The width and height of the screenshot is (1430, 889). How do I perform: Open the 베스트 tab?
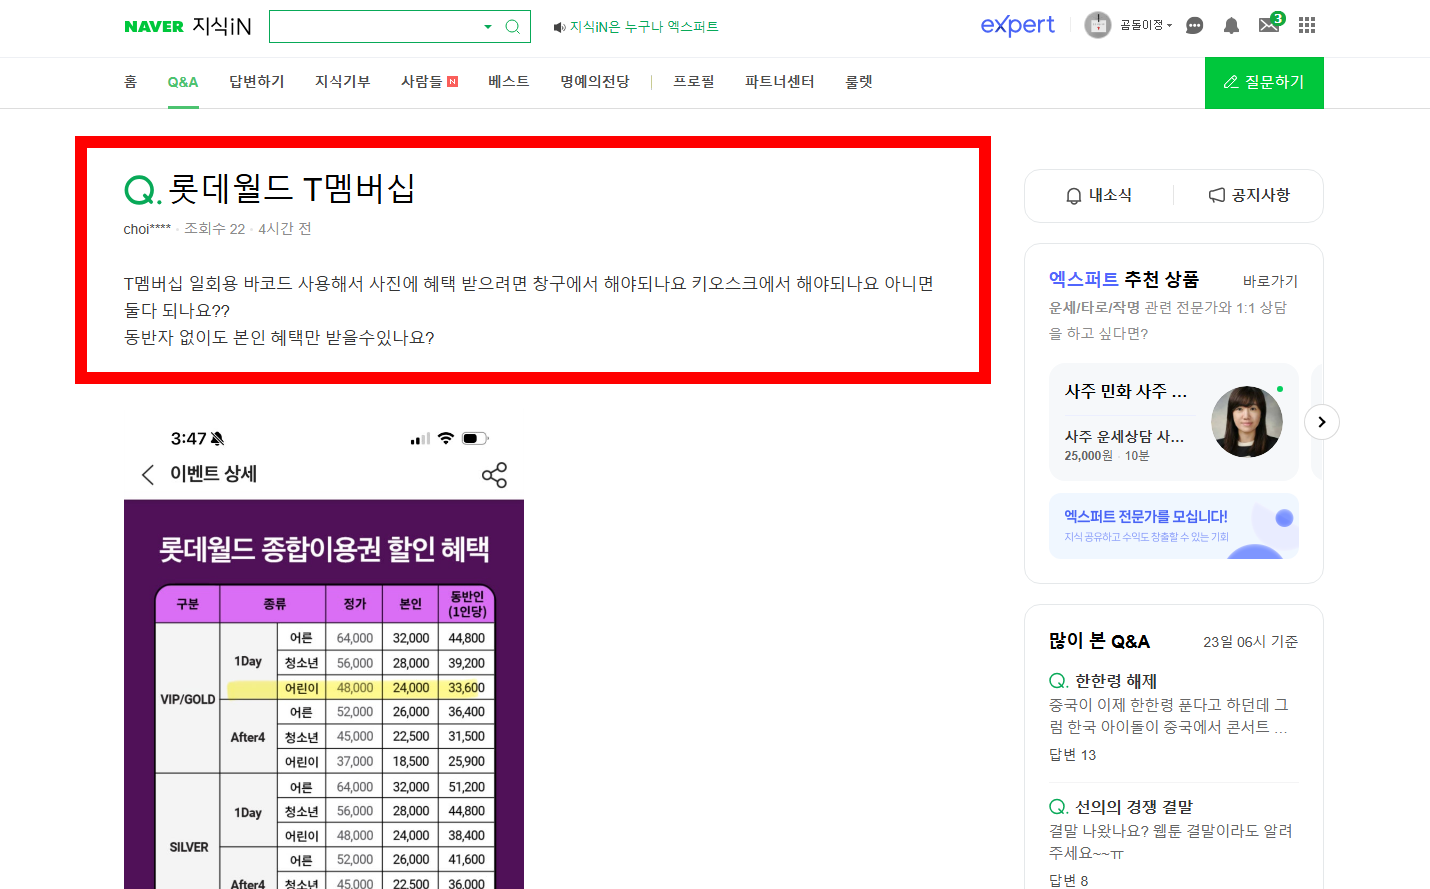509,82
